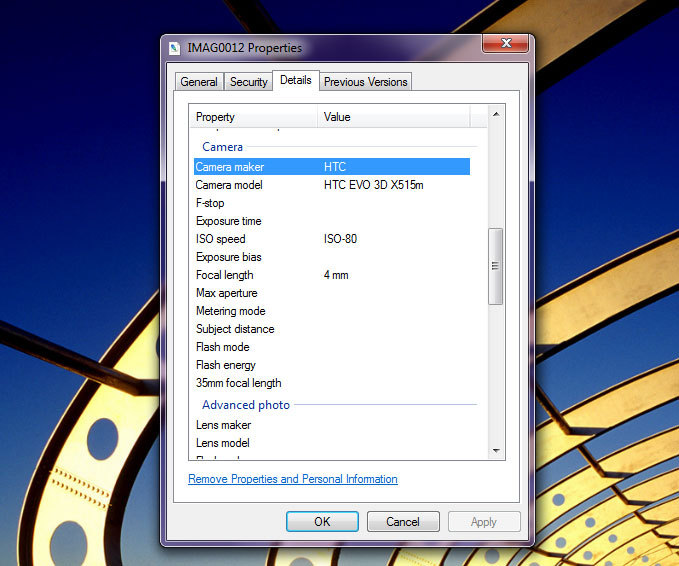The height and width of the screenshot is (566, 679).
Task: Select the F-stop property row
Action: (332, 203)
